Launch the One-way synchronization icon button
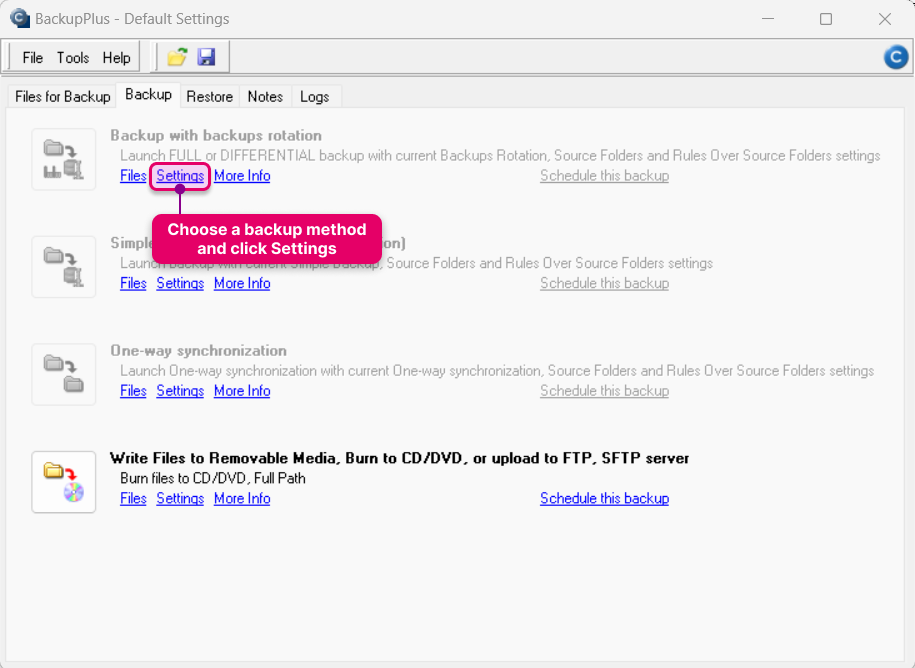The width and height of the screenshot is (915, 668). click(64, 374)
